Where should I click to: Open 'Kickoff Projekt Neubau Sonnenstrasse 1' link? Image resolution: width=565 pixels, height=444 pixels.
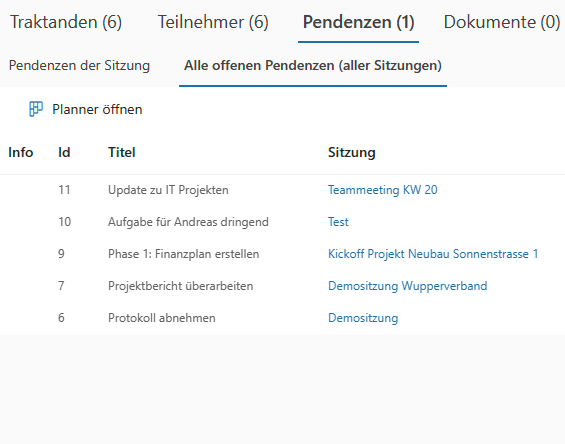pos(433,254)
